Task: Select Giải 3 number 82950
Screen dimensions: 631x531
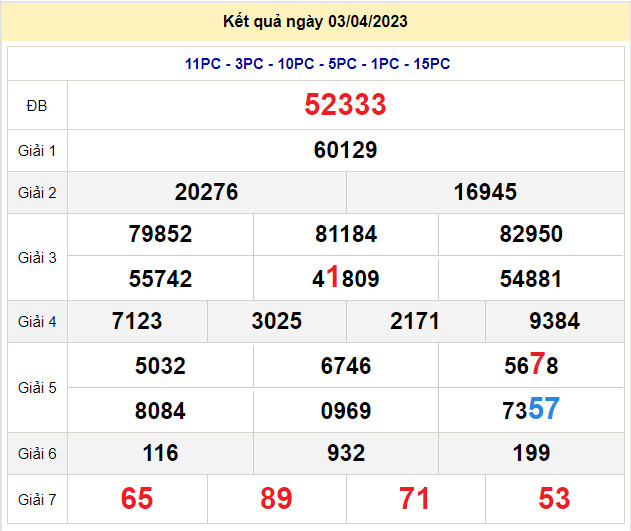Action: [531, 234]
